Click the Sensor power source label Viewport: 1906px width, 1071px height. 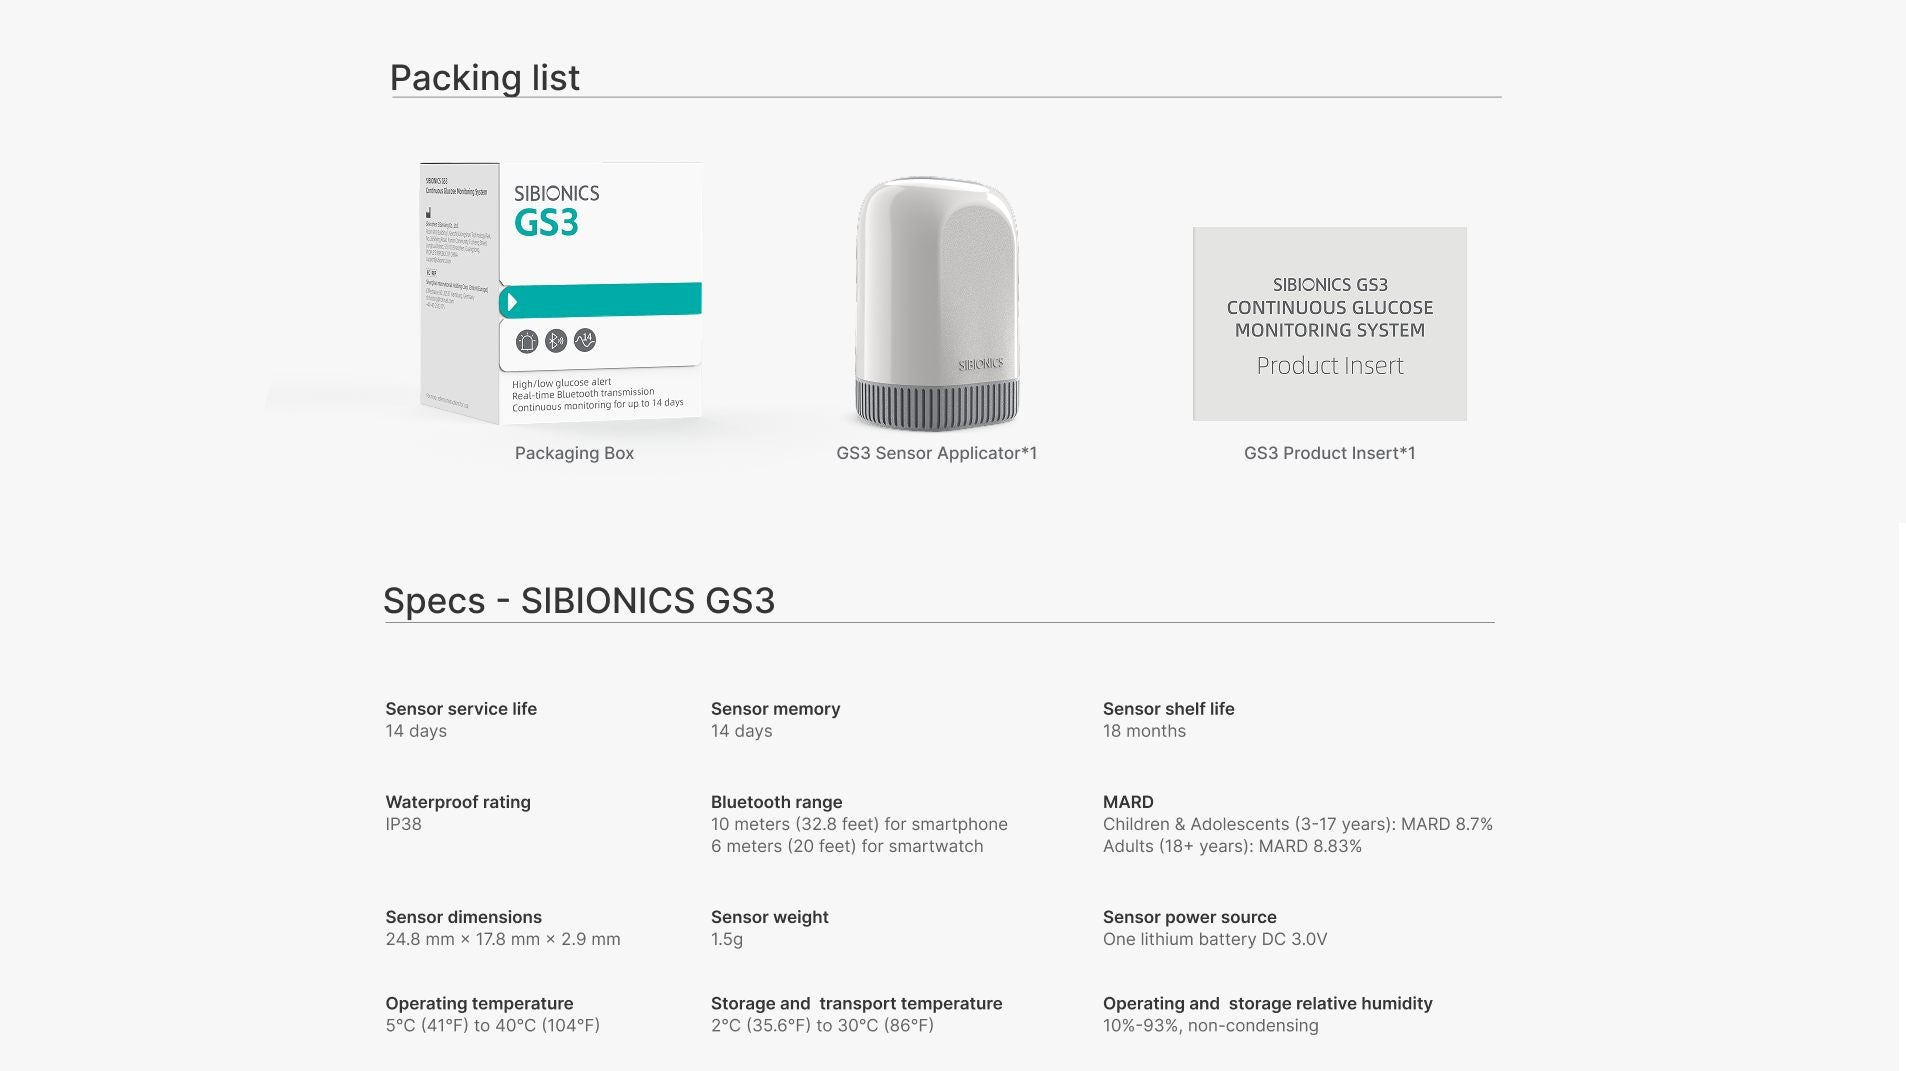[x=1190, y=917]
